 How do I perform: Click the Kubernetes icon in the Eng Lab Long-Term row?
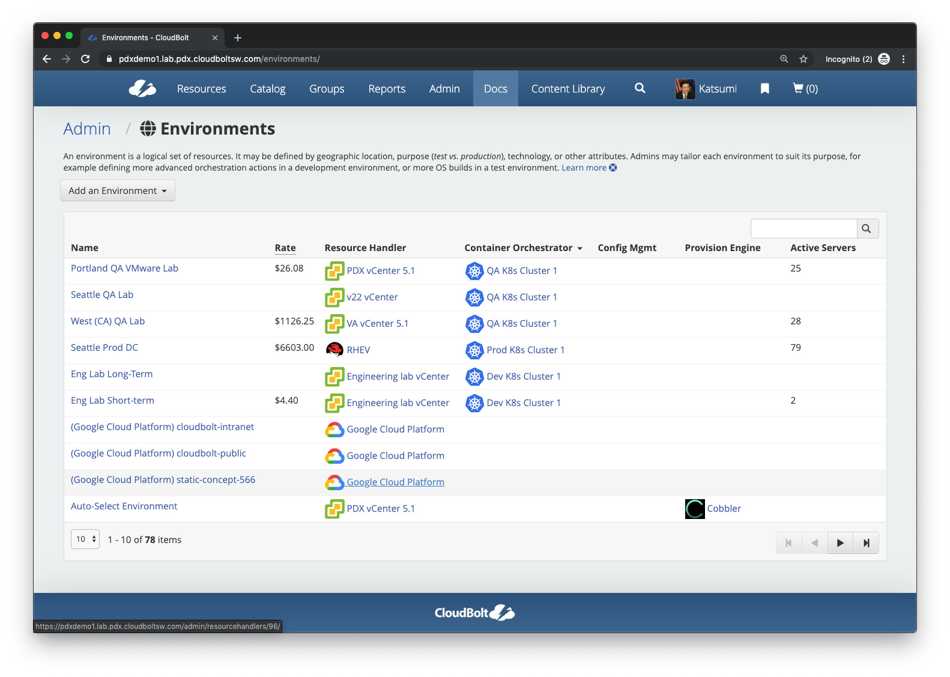point(474,376)
